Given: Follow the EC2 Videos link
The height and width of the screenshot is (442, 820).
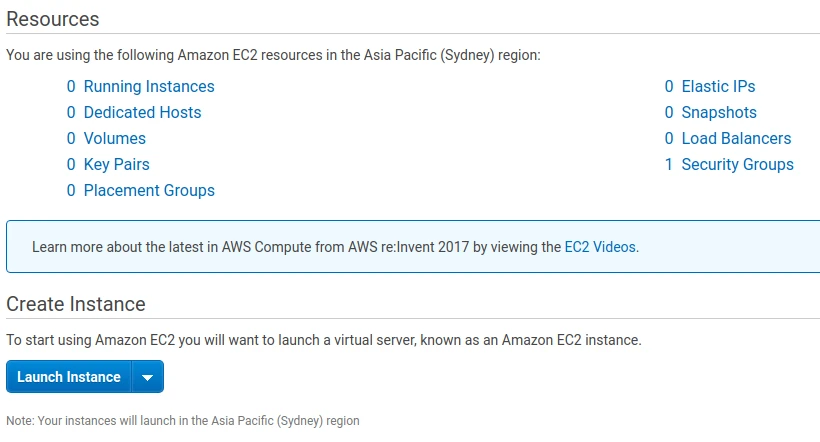Looking at the screenshot, I should click(x=600, y=246).
